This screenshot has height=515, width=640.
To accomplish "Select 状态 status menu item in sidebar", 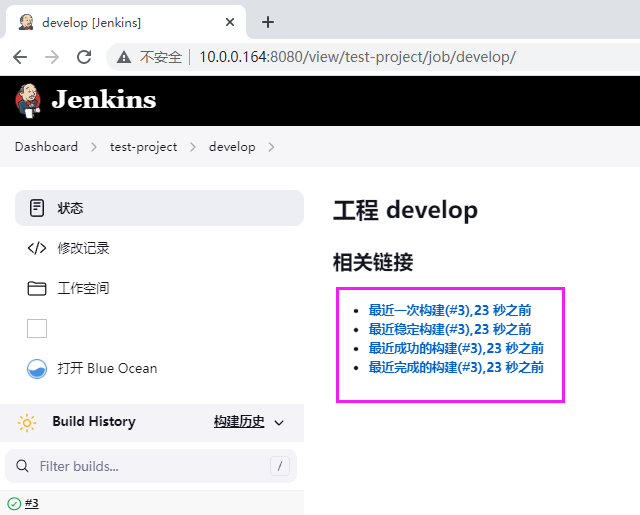I will [159, 208].
